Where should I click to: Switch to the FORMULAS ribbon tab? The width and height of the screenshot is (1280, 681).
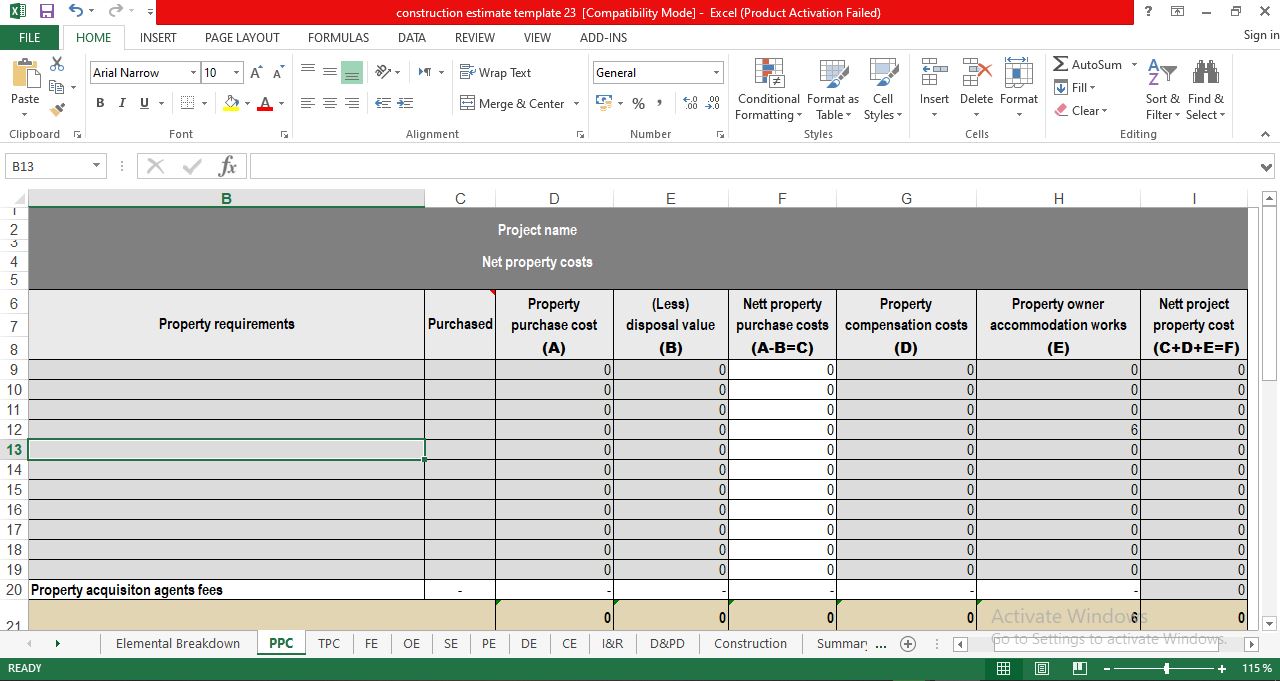pyautogui.click(x=338, y=38)
